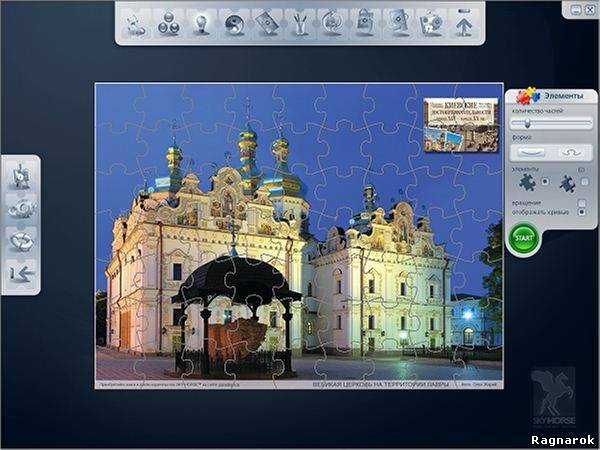The width and height of the screenshot is (600, 450).
Task: Click the lifebuoy help icon
Action: [332, 23]
